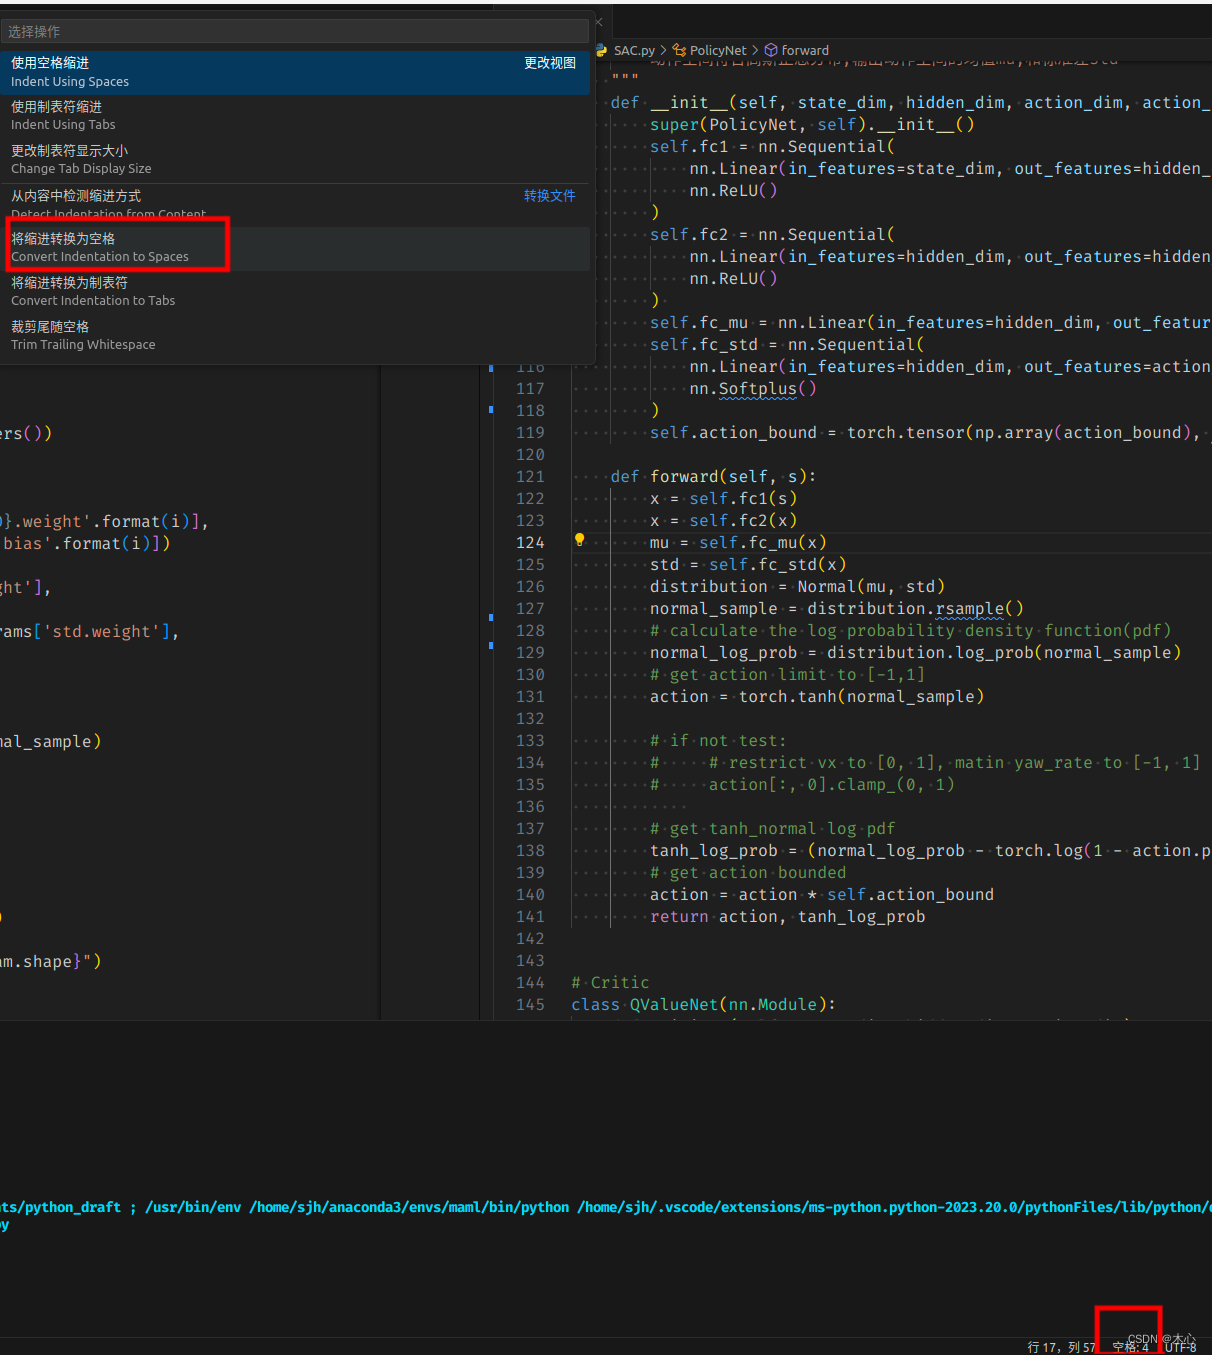The height and width of the screenshot is (1355, 1212).
Task: Open forward method breadcrumb
Action: coord(805,50)
